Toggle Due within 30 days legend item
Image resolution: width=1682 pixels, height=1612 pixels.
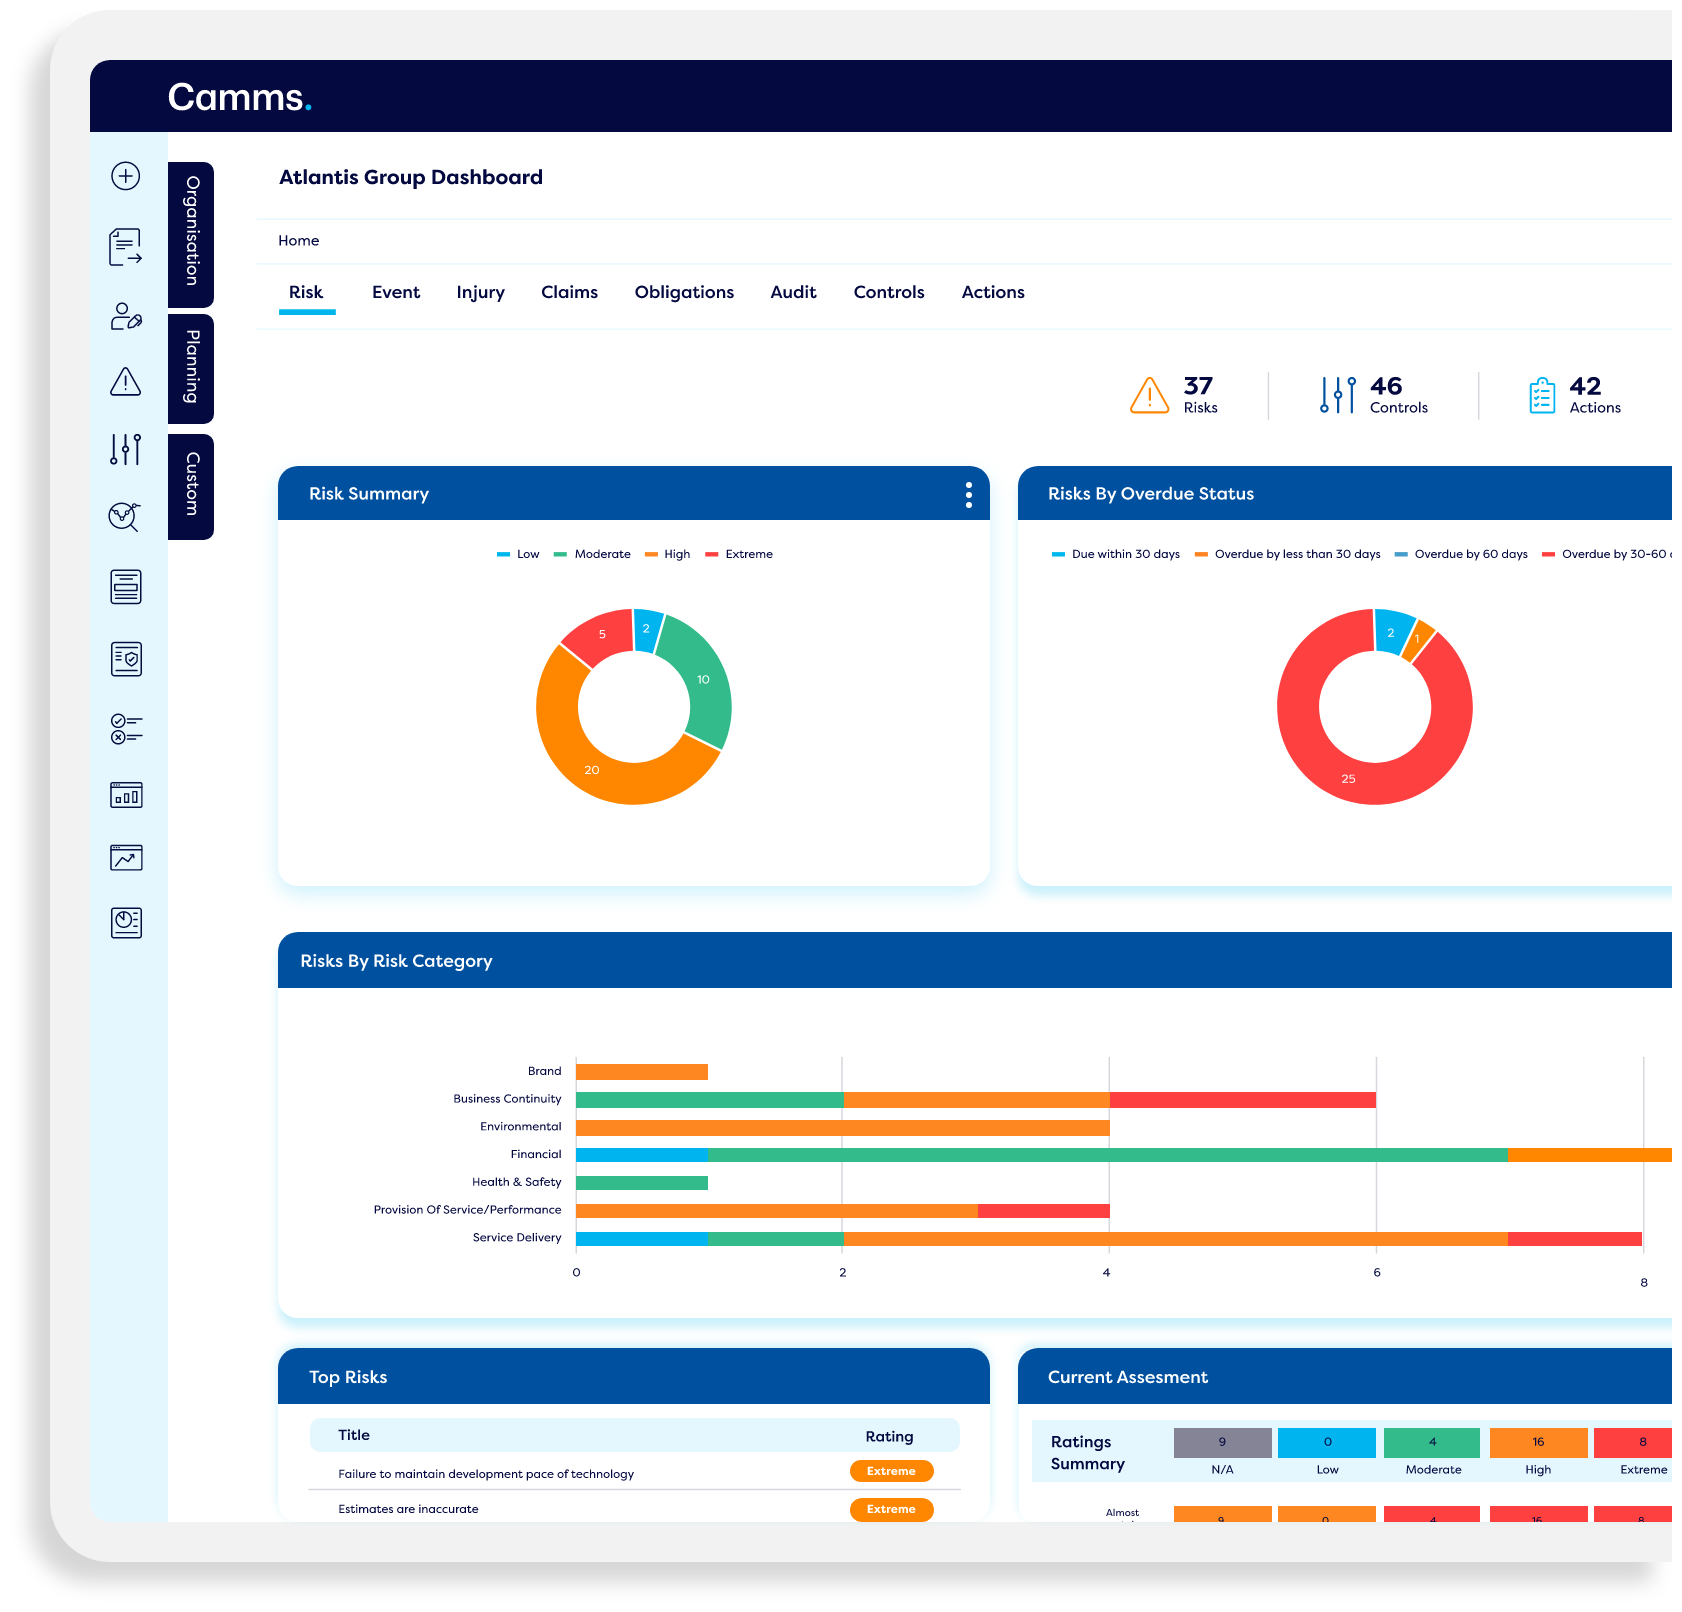pyautogui.click(x=1116, y=554)
